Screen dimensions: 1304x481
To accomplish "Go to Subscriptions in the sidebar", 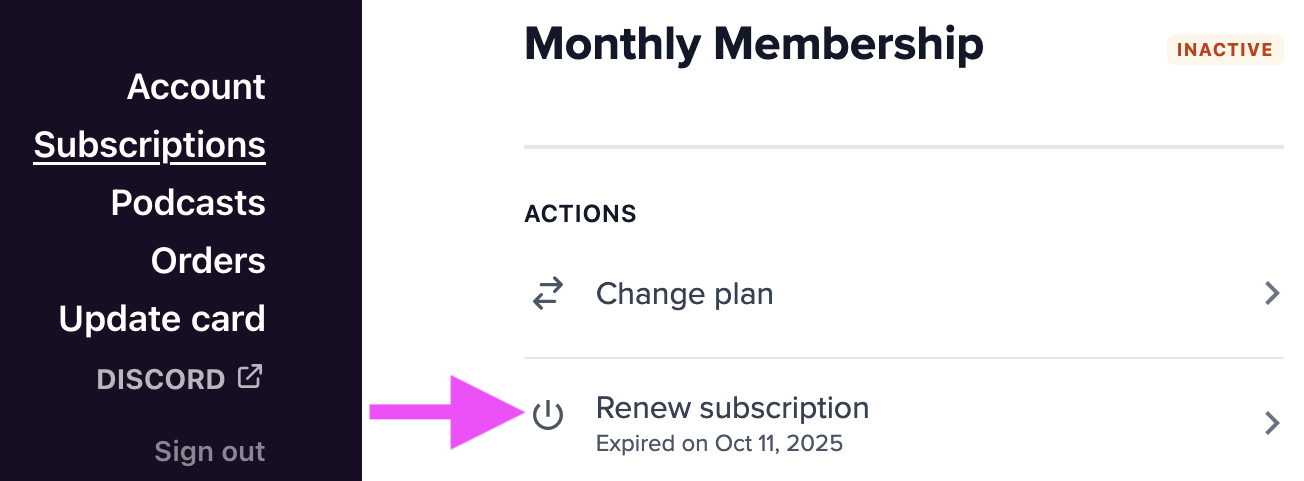I will [150, 145].
